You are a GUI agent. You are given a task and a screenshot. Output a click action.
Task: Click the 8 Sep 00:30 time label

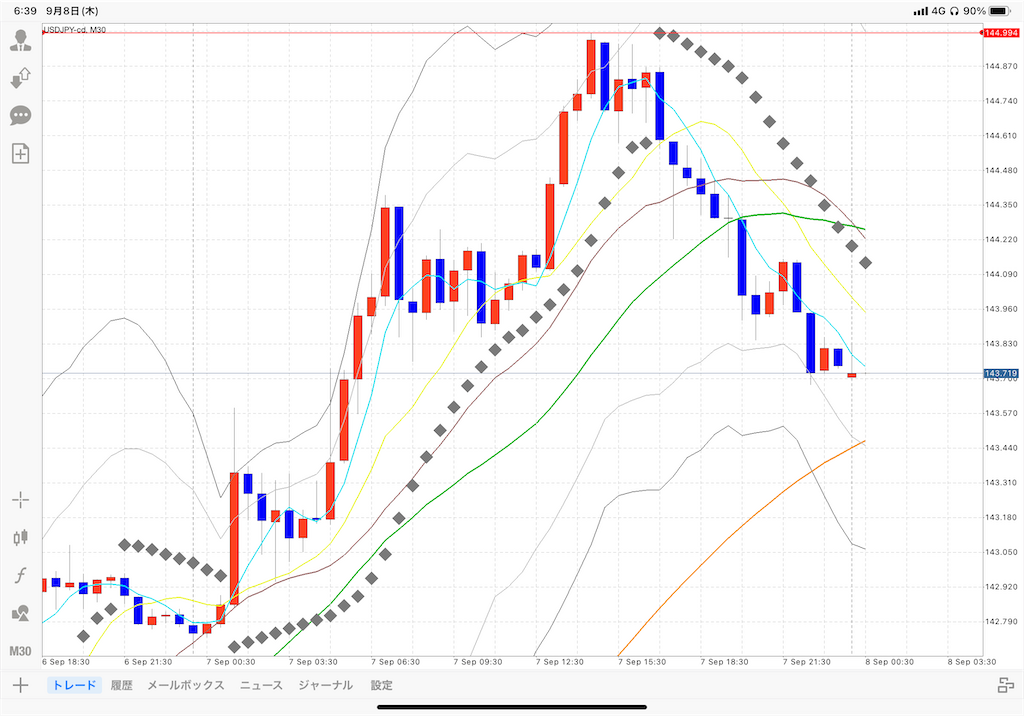click(x=889, y=662)
